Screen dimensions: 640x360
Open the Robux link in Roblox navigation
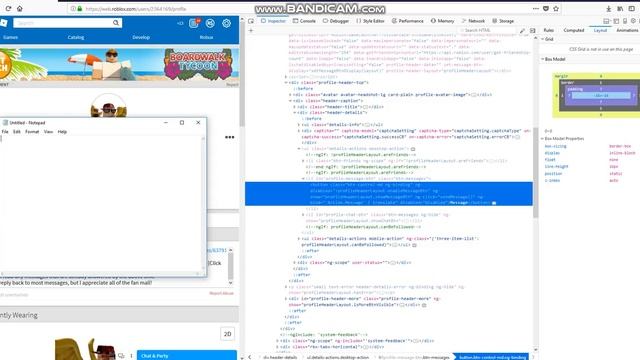(x=206, y=37)
